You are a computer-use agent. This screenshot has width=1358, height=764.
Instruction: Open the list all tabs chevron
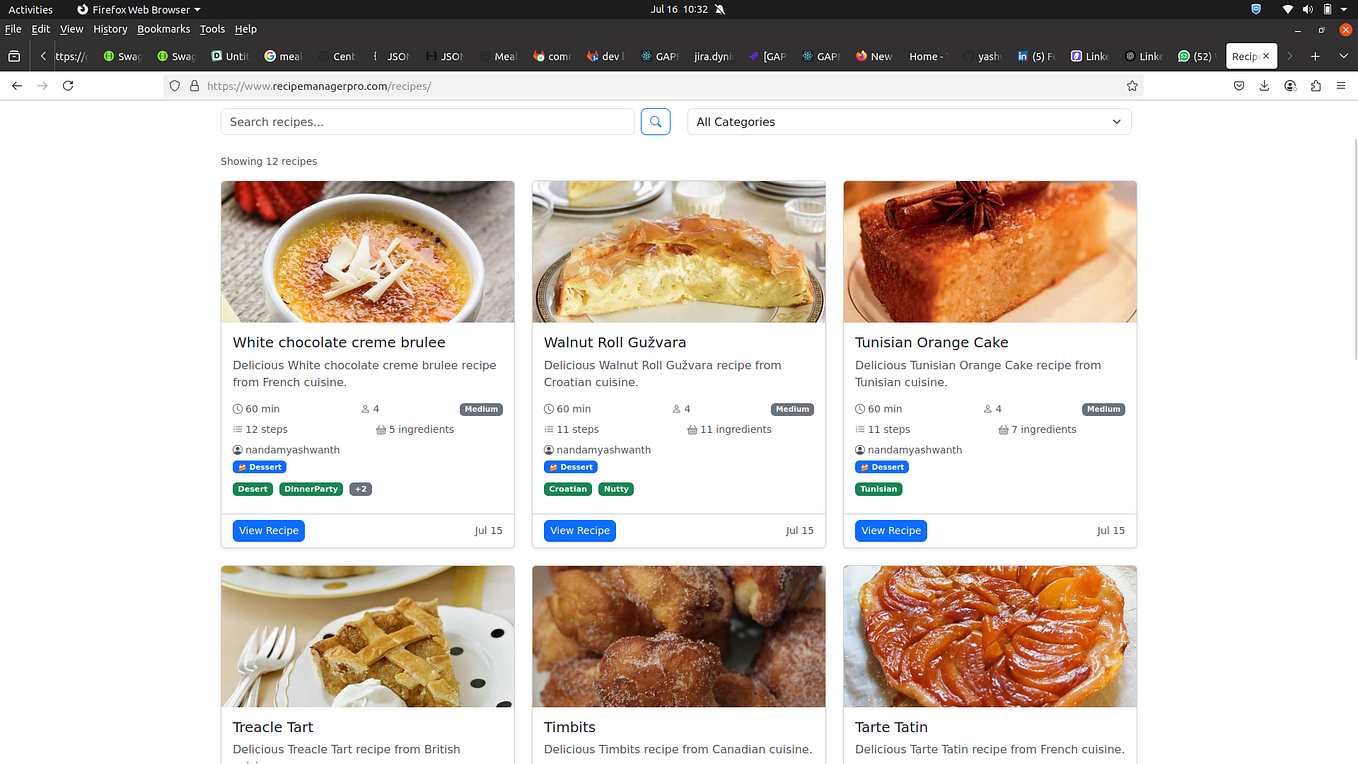(x=1341, y=56)
